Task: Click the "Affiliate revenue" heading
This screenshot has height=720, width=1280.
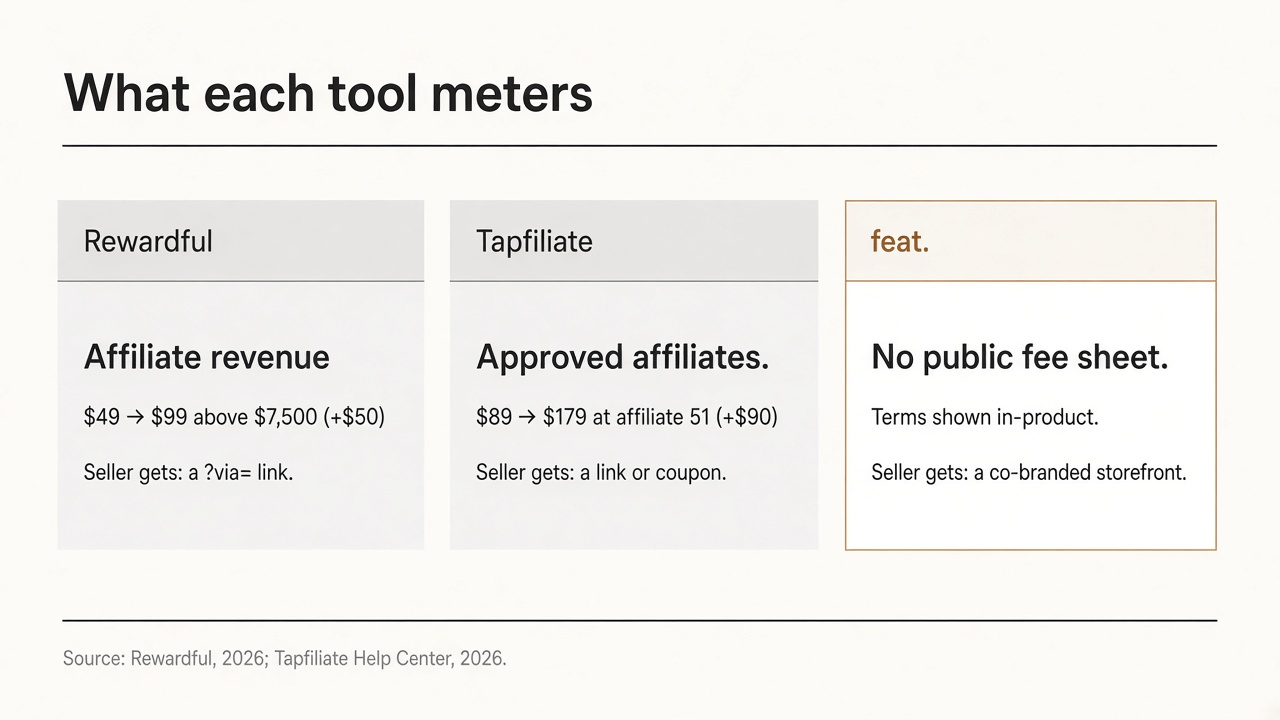Action: 207,357
